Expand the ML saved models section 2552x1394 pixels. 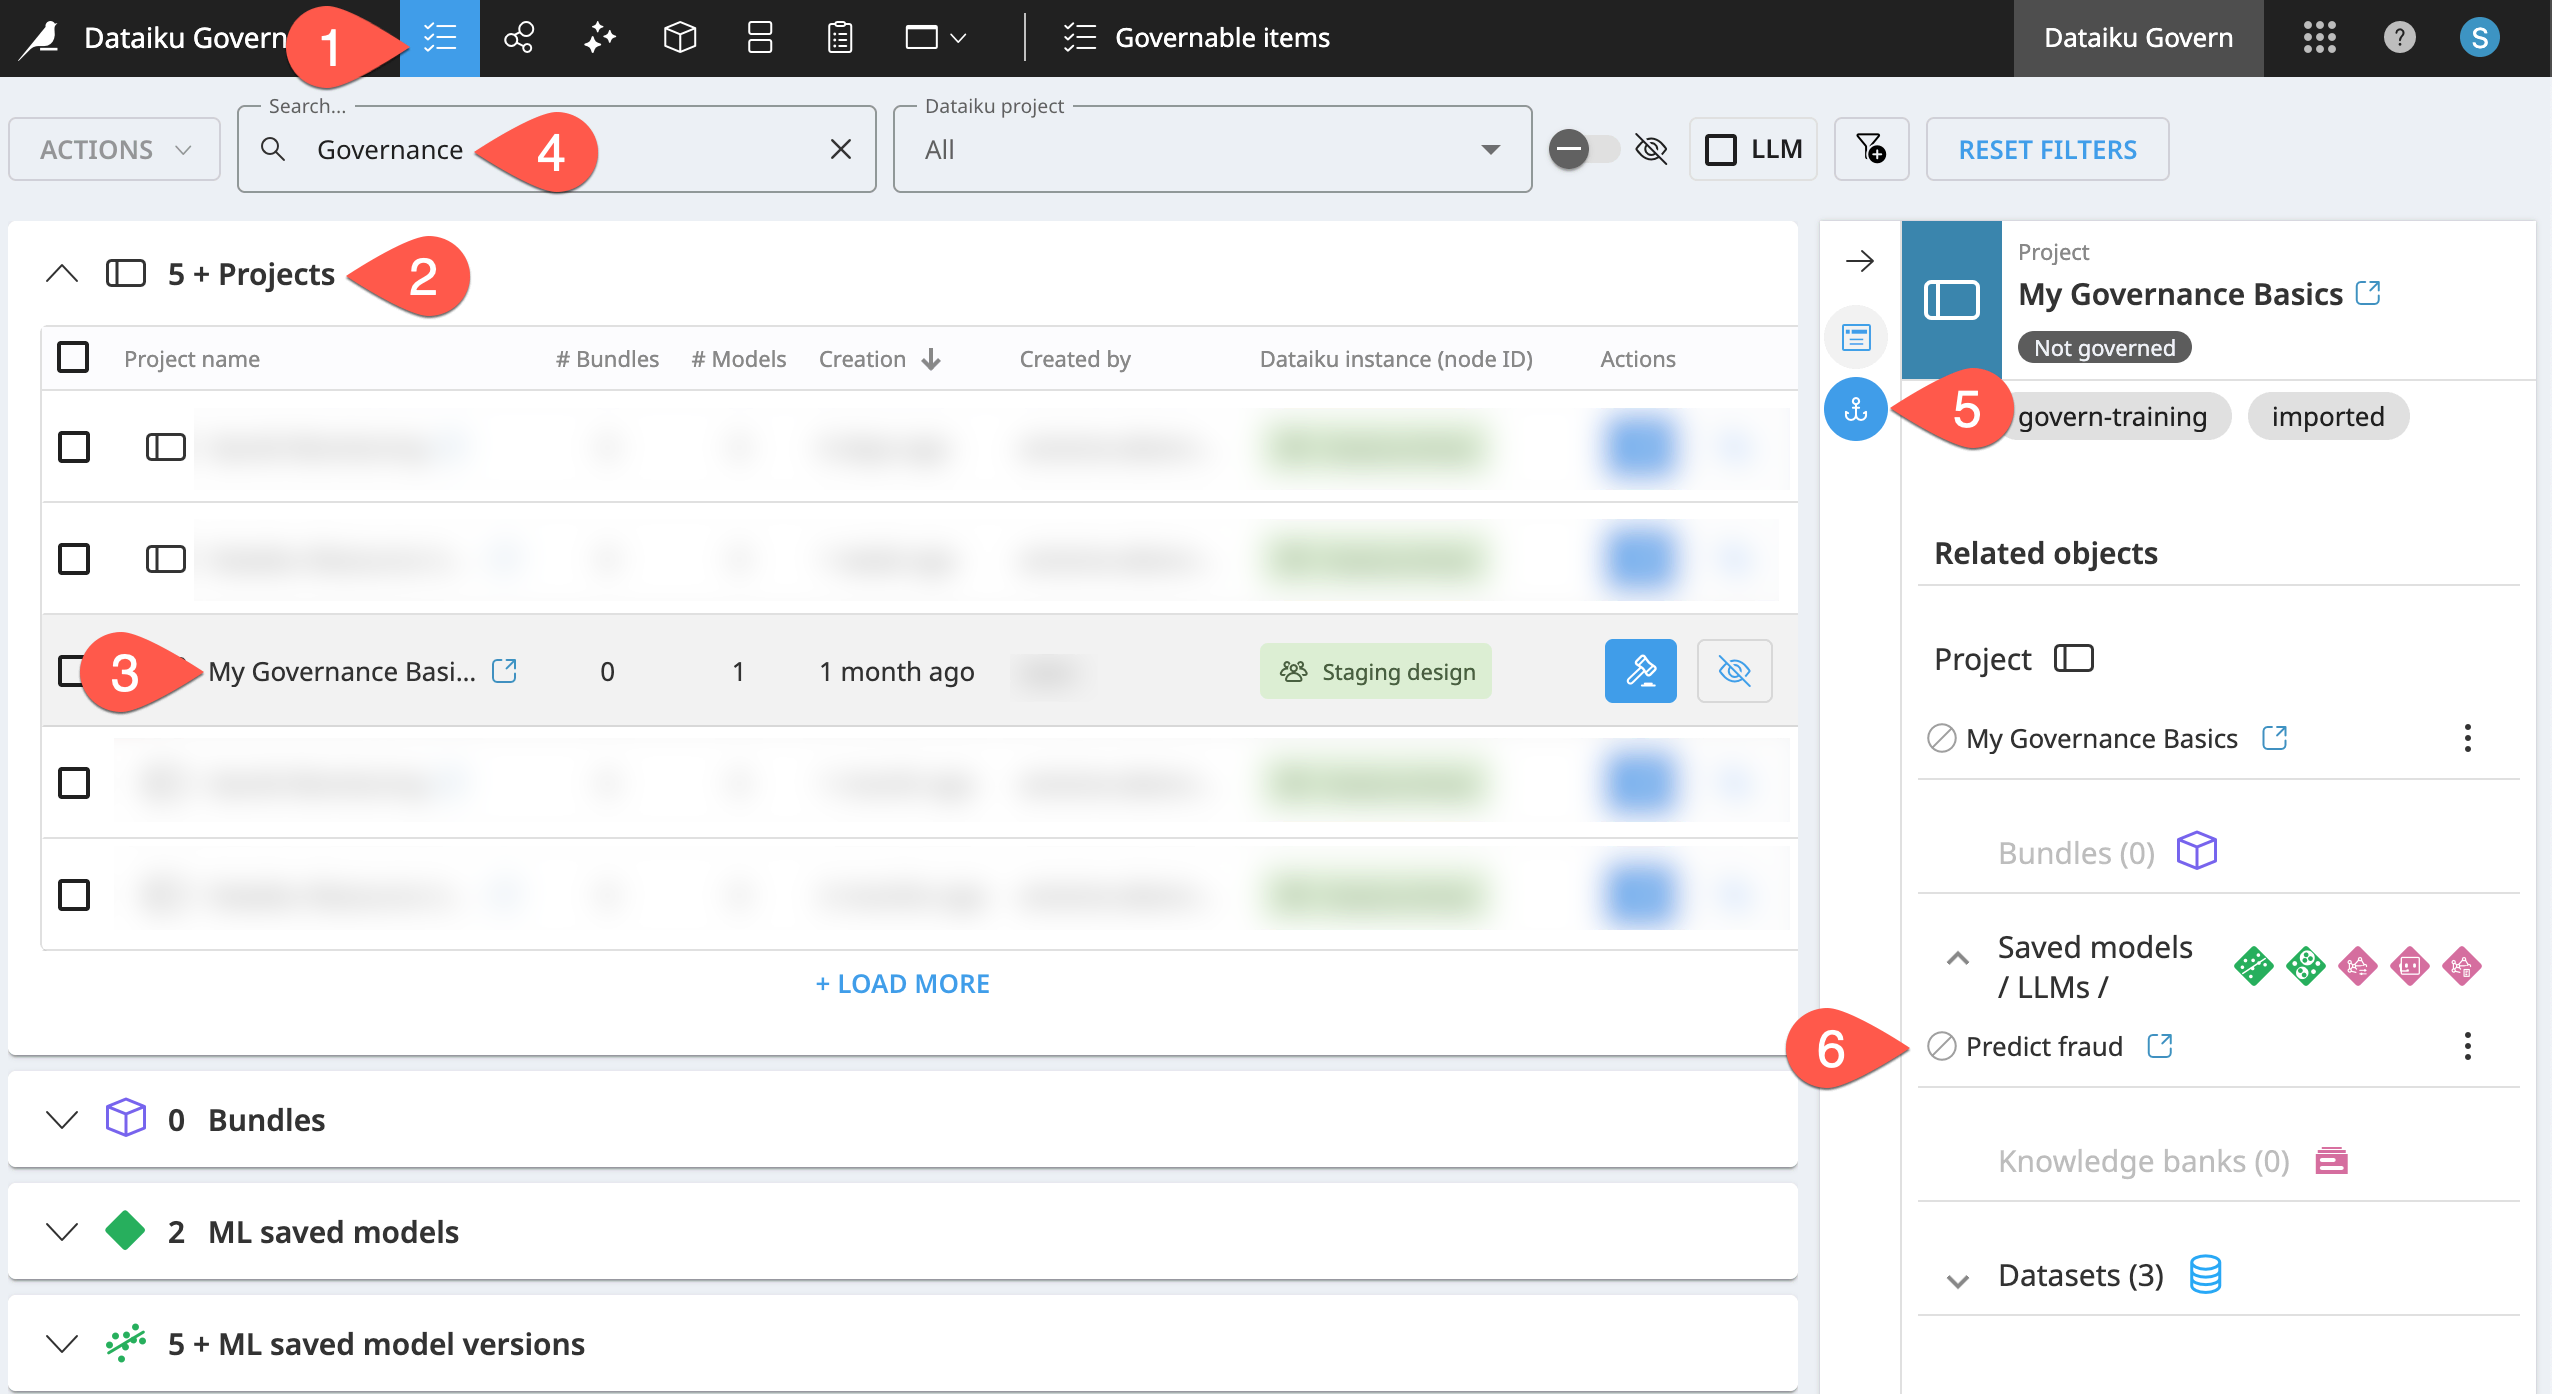pyautogui.click(x=62, y=1231)
